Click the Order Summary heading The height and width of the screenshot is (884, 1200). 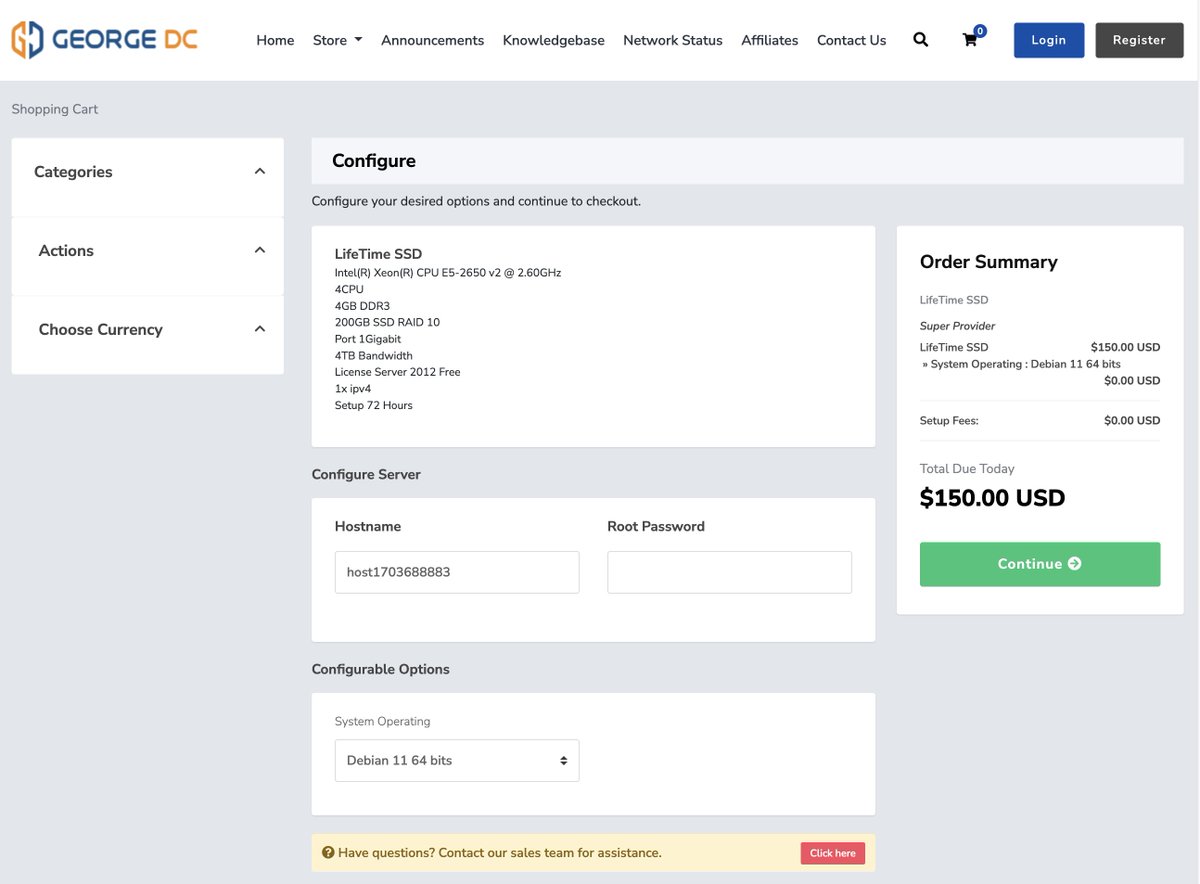(x=988, y=262)
